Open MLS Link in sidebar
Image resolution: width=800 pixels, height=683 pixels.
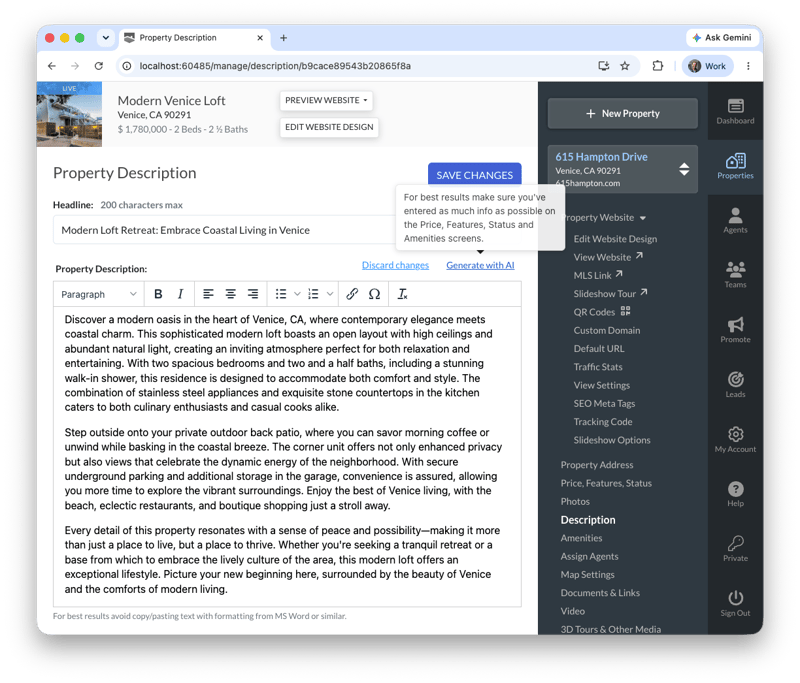[x=597, y=275]
